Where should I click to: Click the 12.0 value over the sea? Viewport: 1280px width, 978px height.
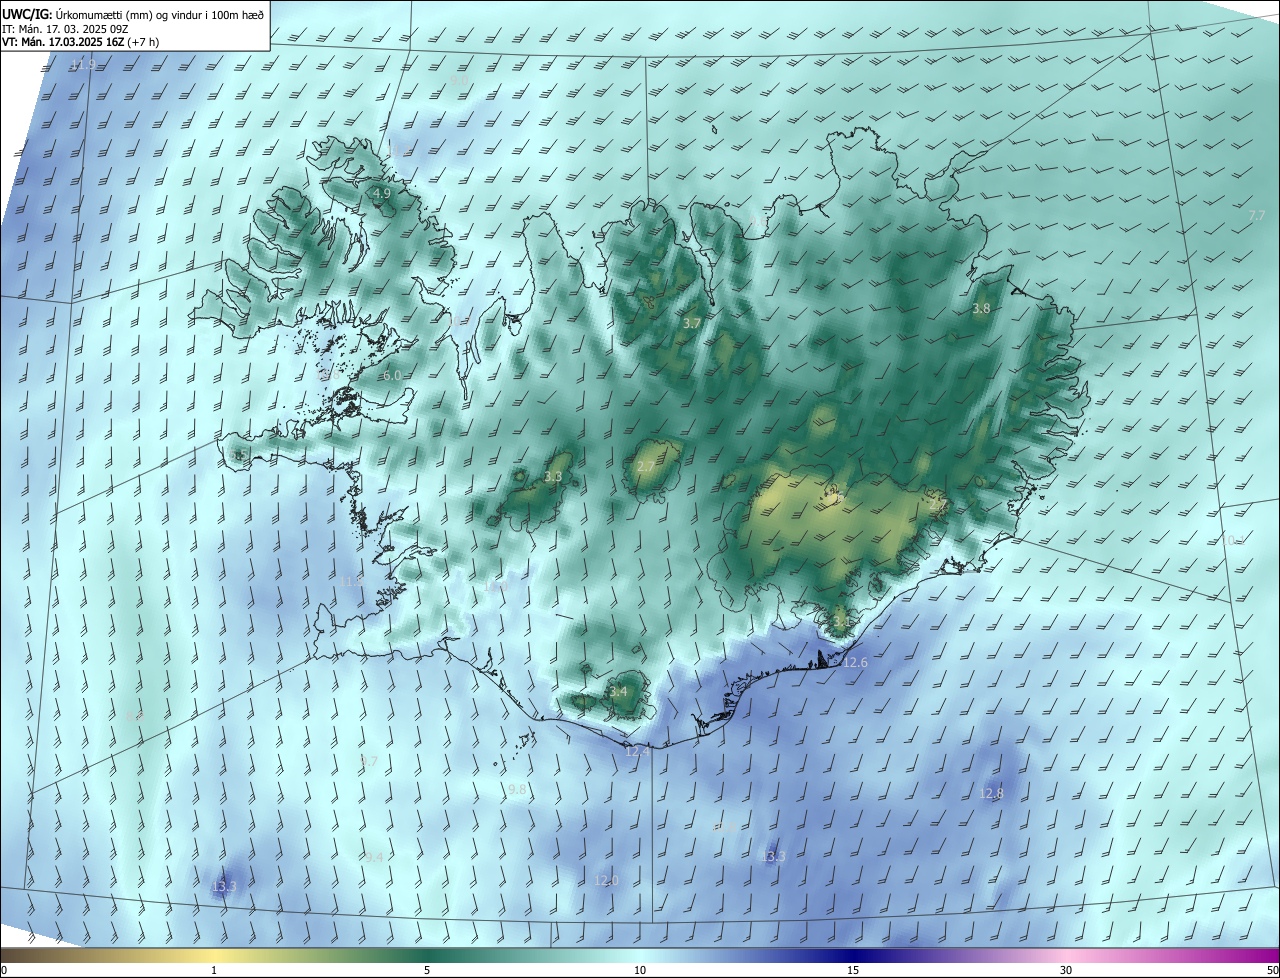coord(607,881)
